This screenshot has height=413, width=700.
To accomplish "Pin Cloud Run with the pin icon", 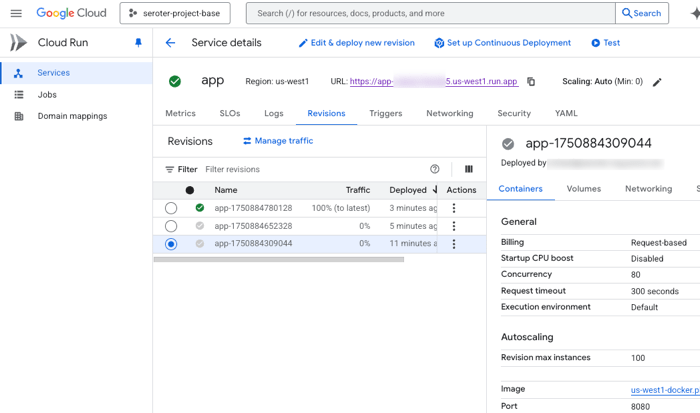I will [138, 43].
